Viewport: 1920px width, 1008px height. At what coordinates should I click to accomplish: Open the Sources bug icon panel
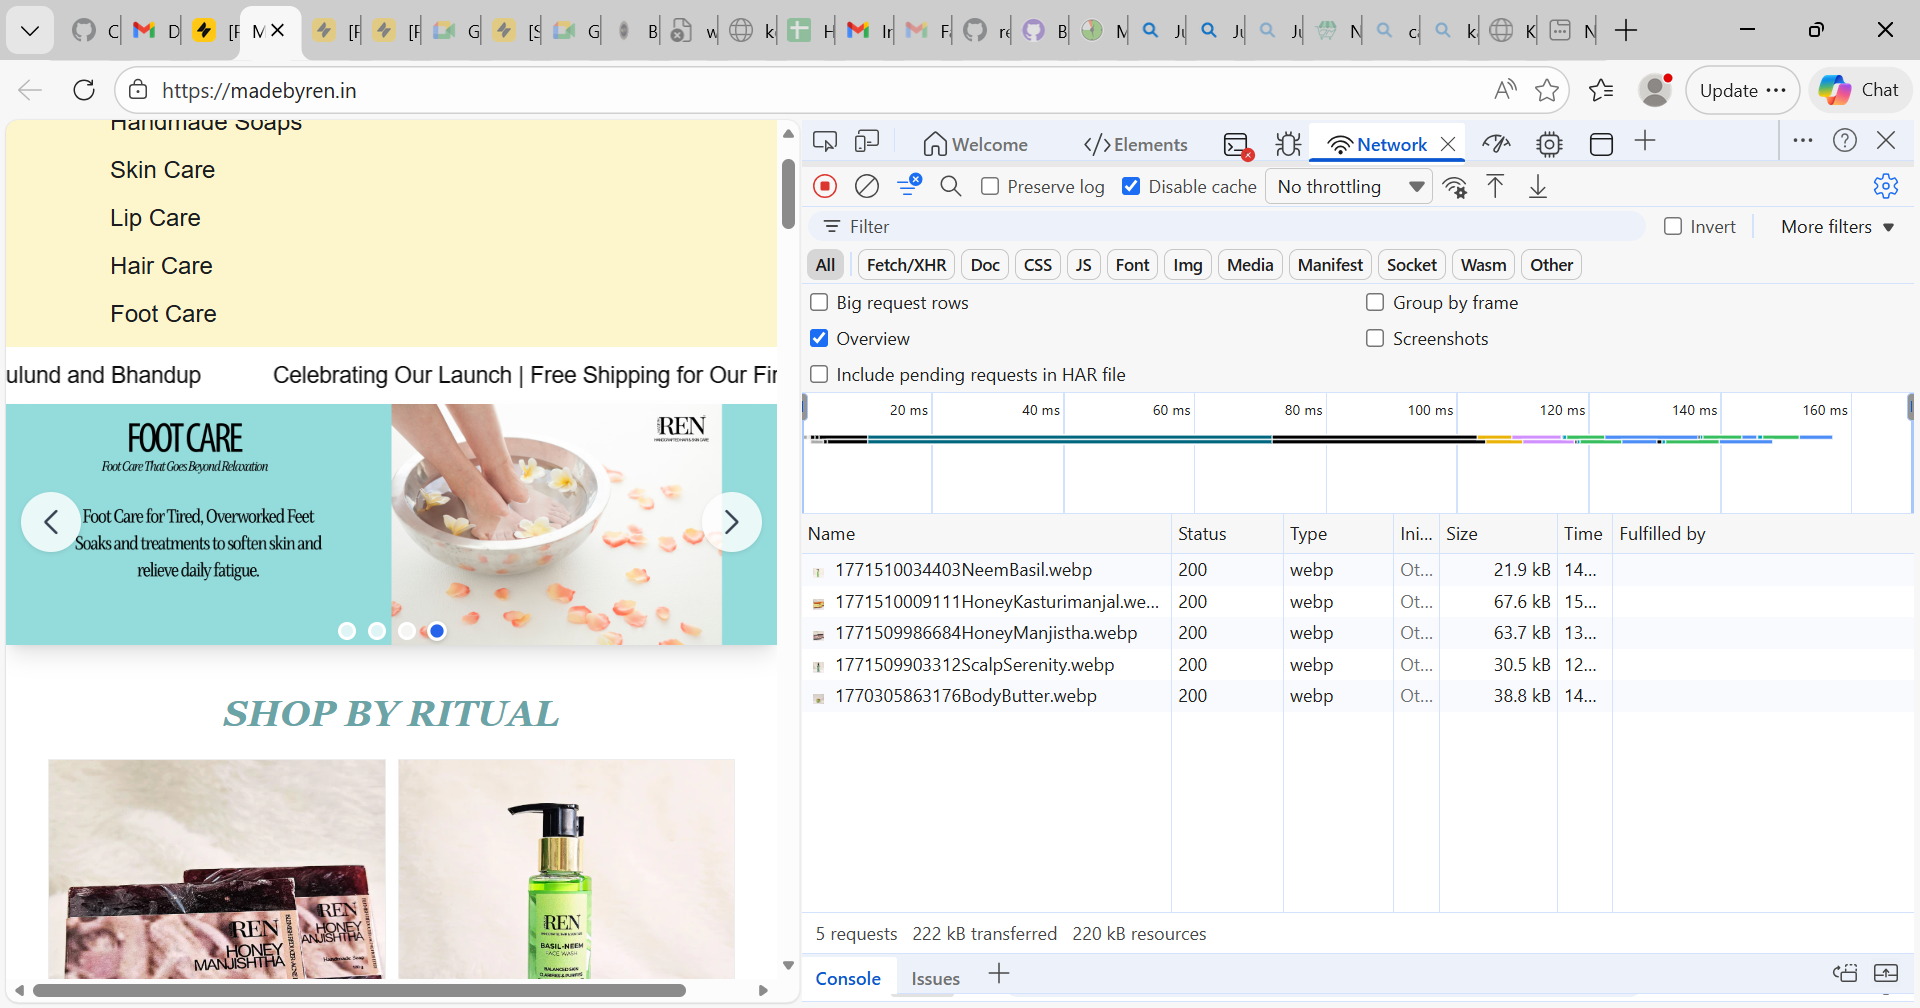(1288, 144)
